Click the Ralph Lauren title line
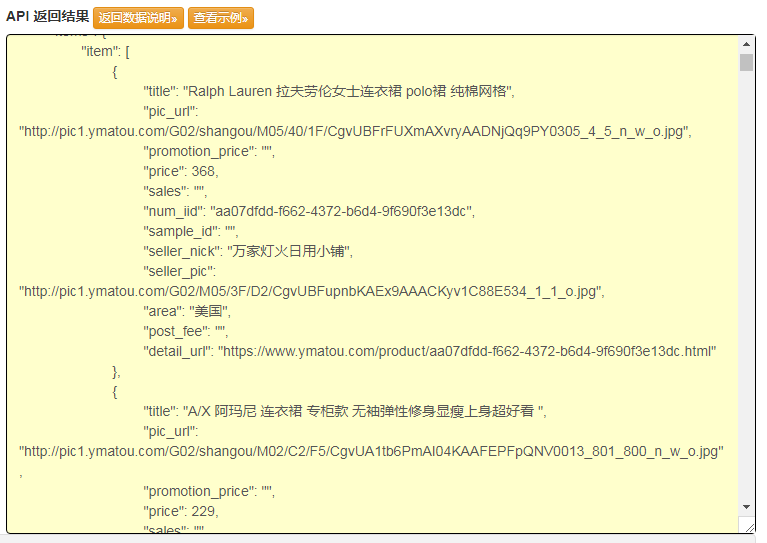767x543 pixels. click(x=329, y=91)
